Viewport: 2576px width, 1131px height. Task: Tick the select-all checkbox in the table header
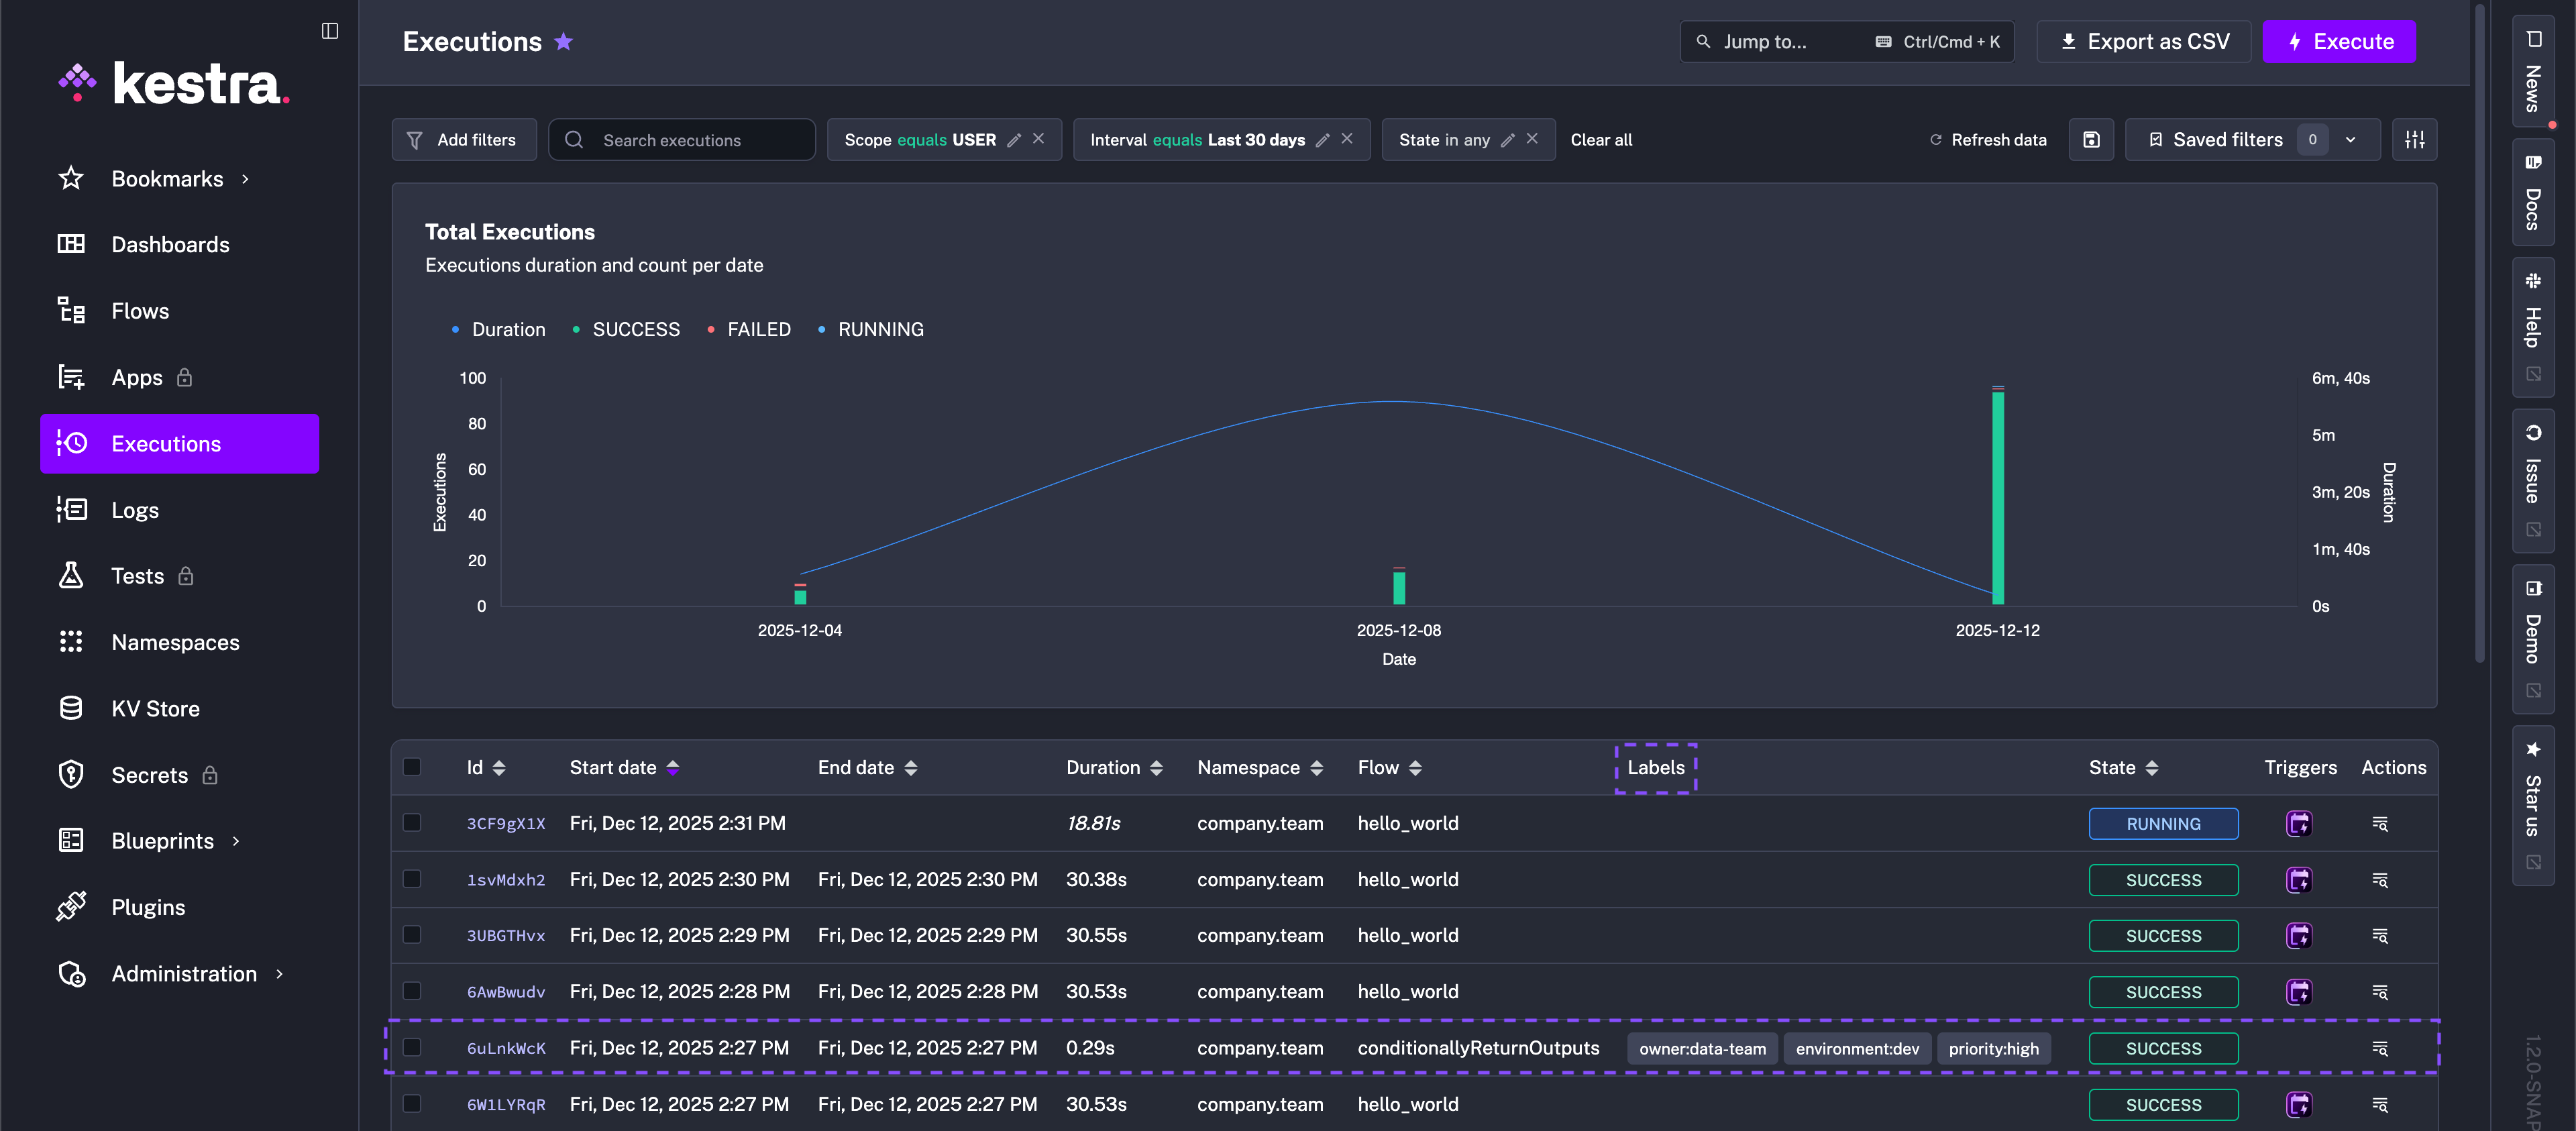tap(412, 767)
